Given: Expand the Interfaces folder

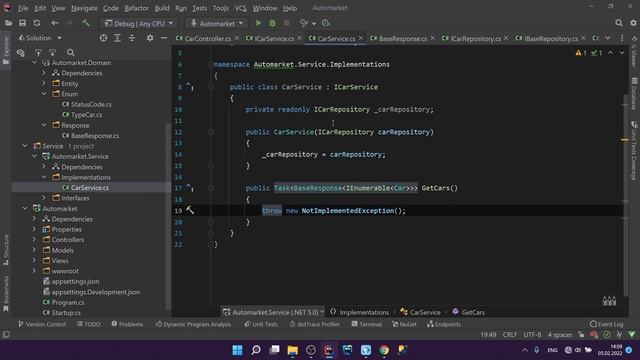Looking at the screenshot, I should (x=44, y=198).
